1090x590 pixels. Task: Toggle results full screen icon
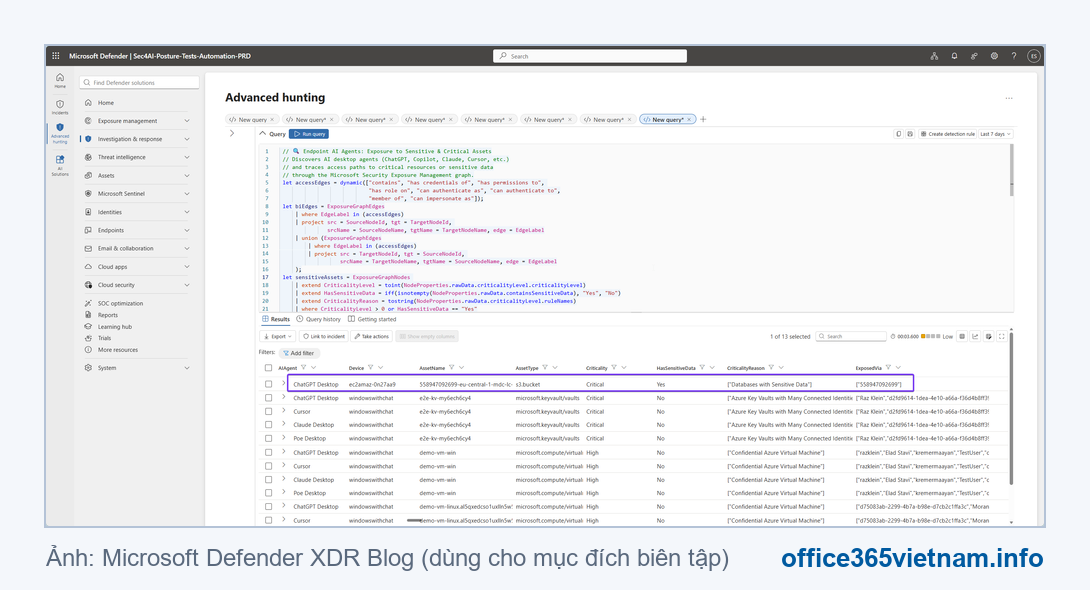(1002, 336)
